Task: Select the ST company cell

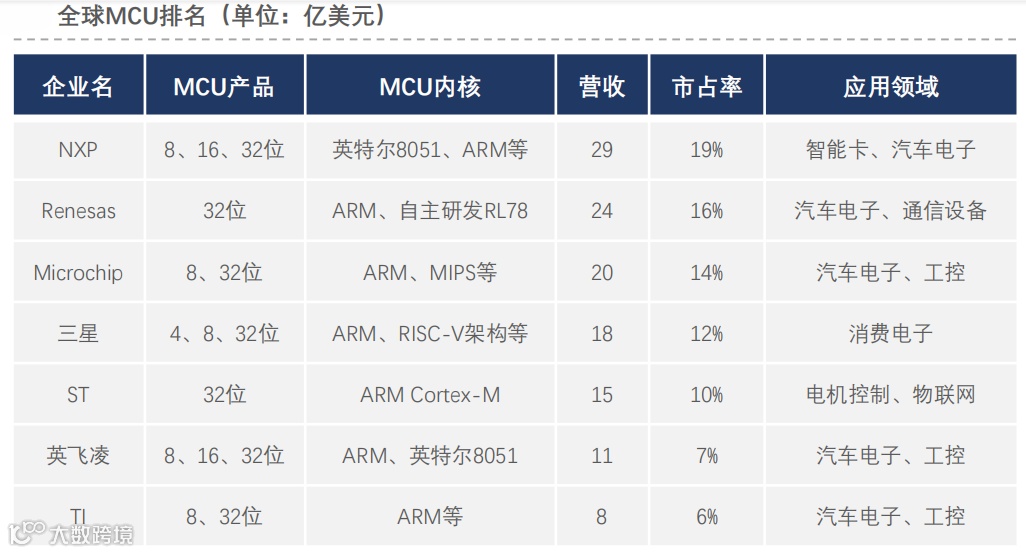Action: (79, 395)
